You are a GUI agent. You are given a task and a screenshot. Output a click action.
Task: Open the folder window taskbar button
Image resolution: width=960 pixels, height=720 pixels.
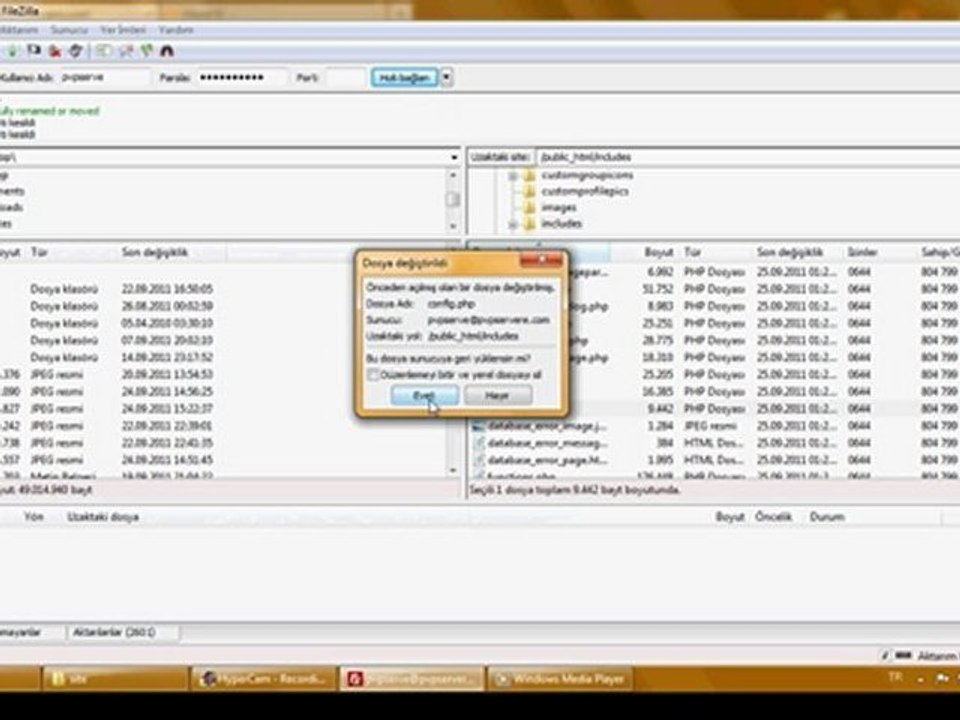click(x=115, y=679)
